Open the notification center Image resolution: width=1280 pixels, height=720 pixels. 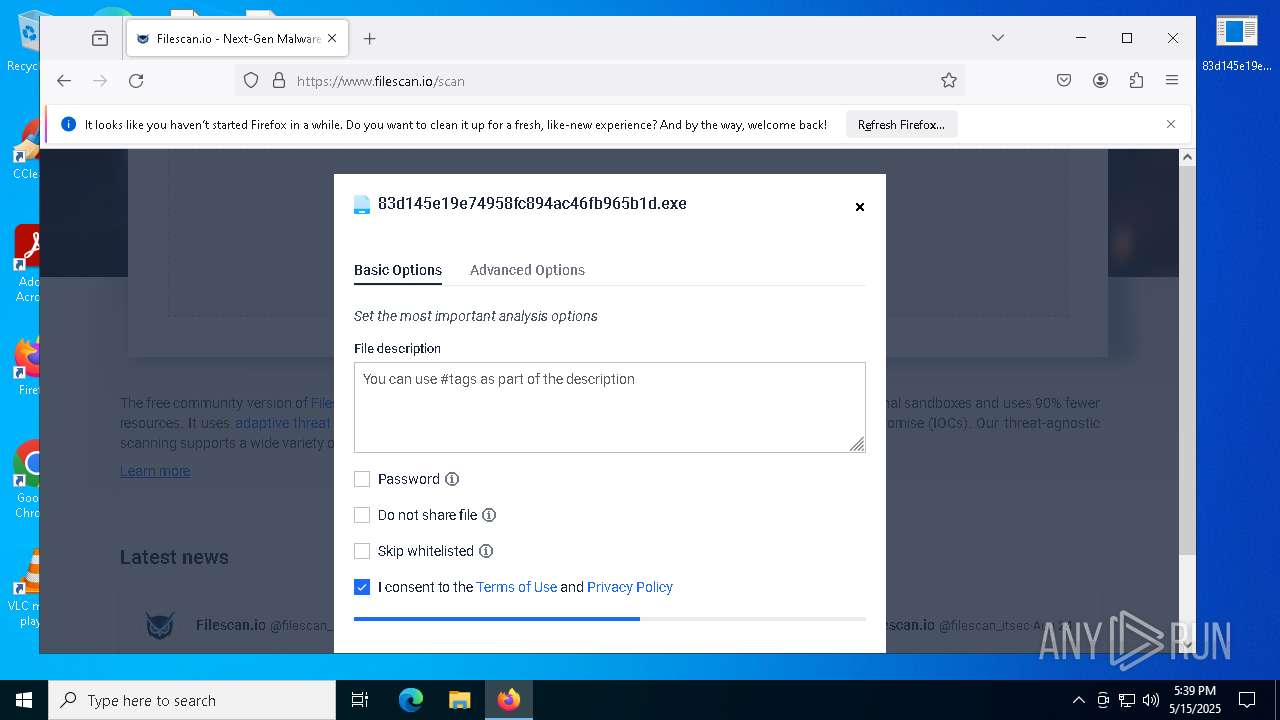coord(1247,700)
